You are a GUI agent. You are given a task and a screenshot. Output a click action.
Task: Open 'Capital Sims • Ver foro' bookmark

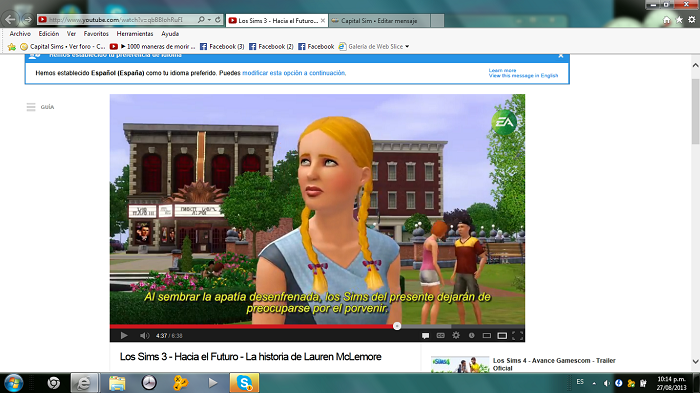[x=62, y=46]
